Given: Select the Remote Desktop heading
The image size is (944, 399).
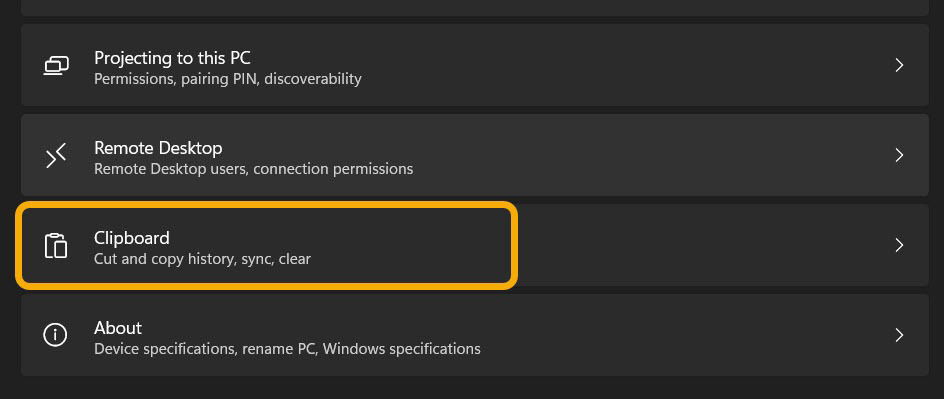Looking at the screenshot, I should [158, 147].
